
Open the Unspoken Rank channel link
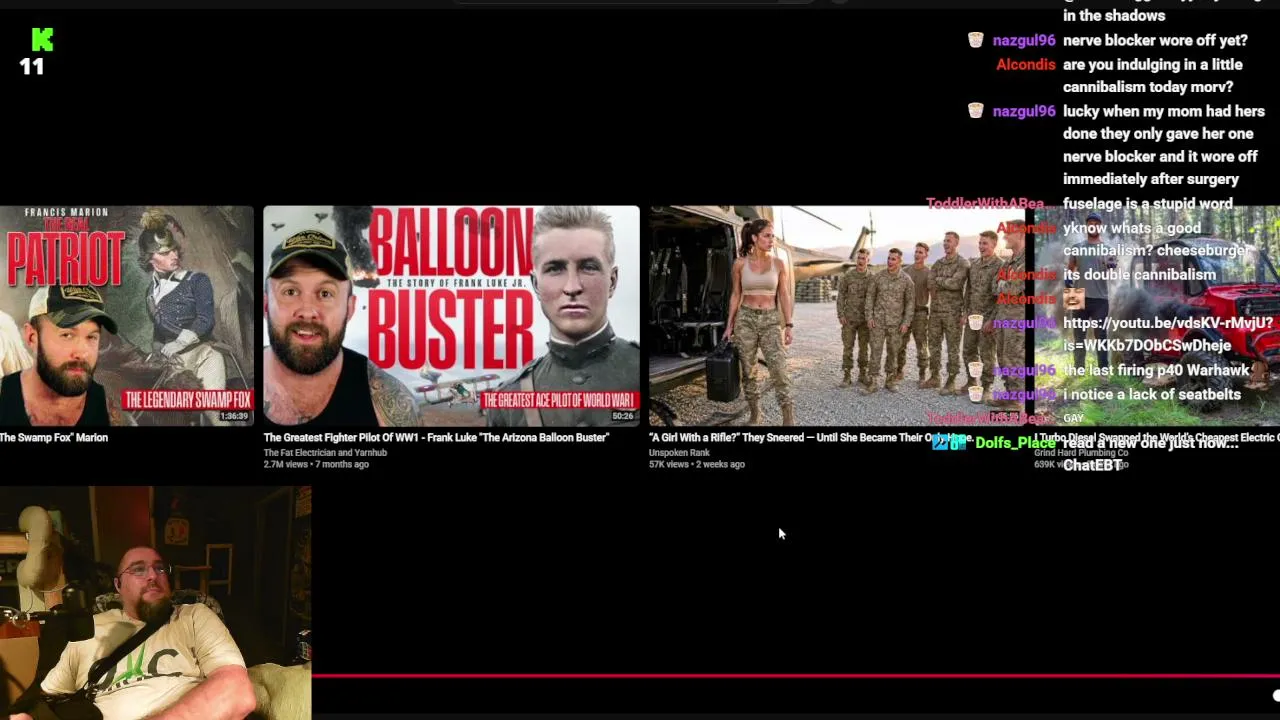click(679, 453)
